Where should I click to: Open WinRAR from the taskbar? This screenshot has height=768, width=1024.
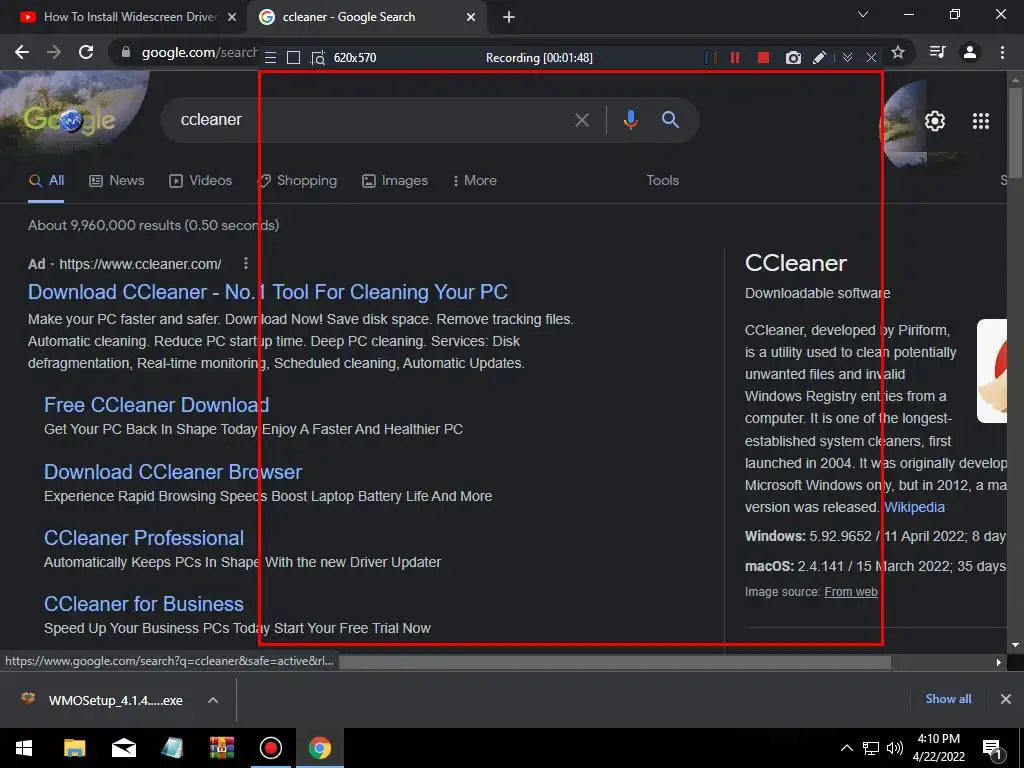click(x=222, y=748)
